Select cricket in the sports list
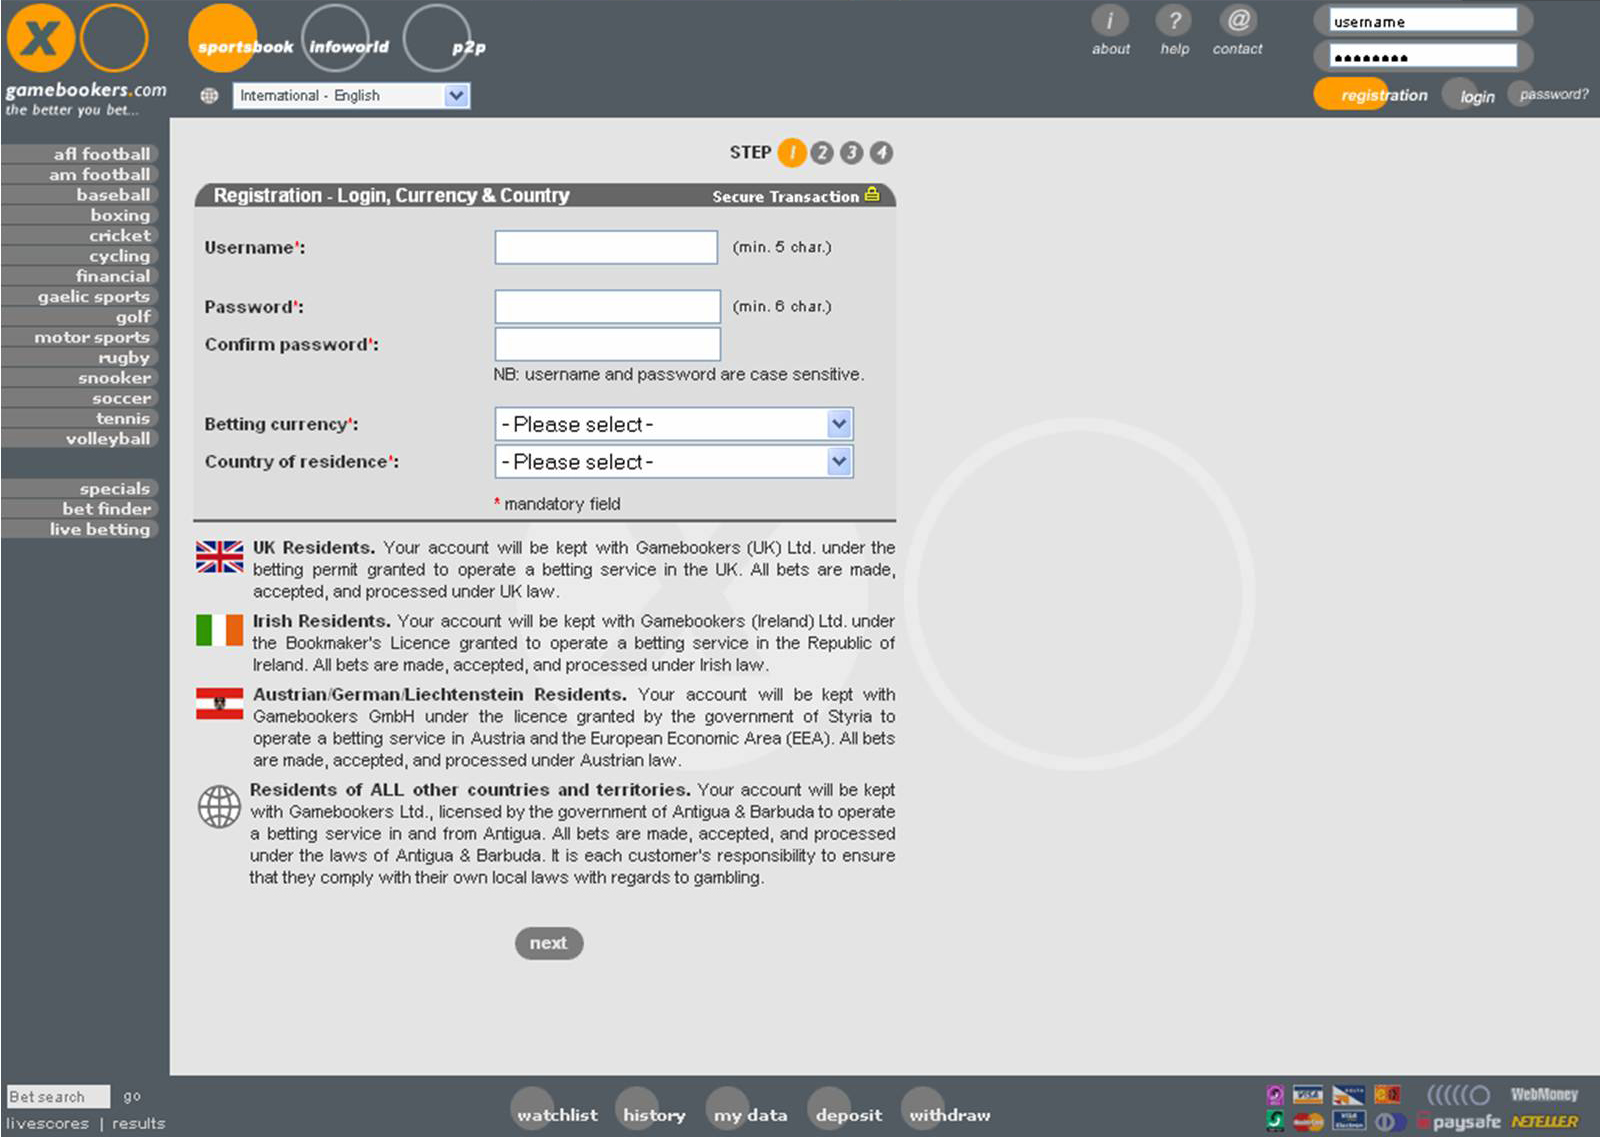Screen dimensions: 1600x1137 coord(80,236)
